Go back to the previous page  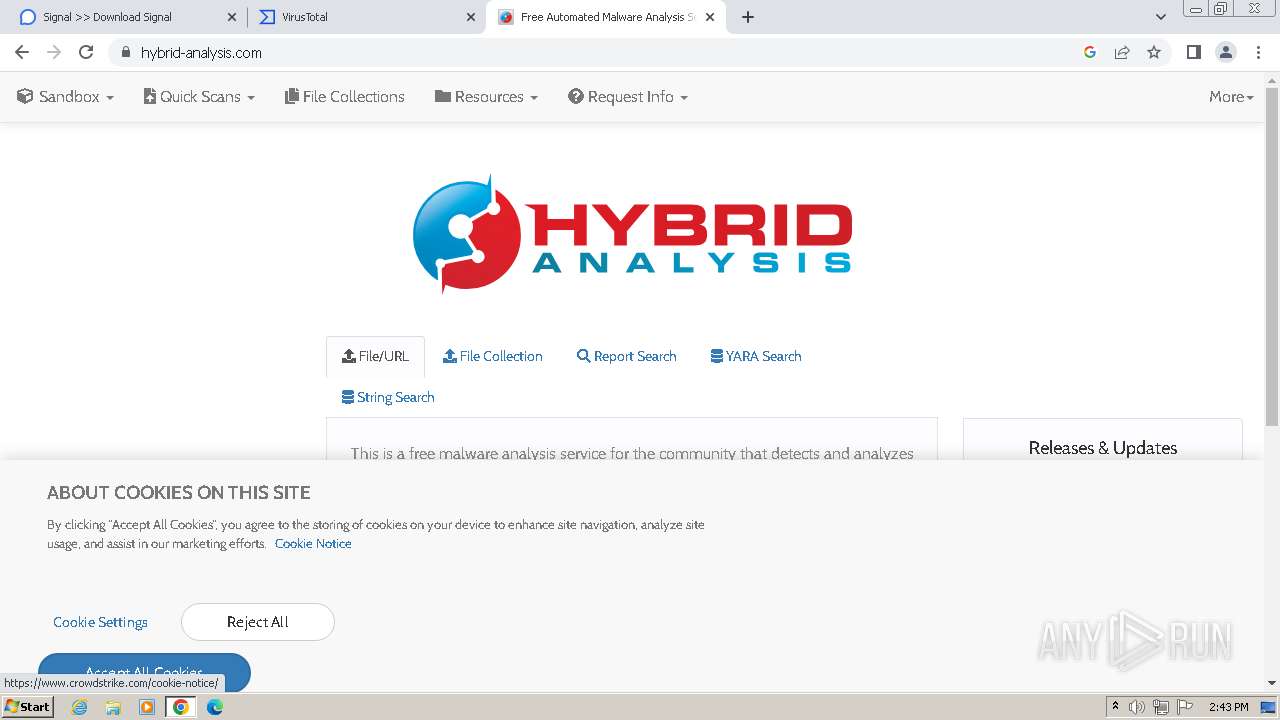tap(22, 52)
